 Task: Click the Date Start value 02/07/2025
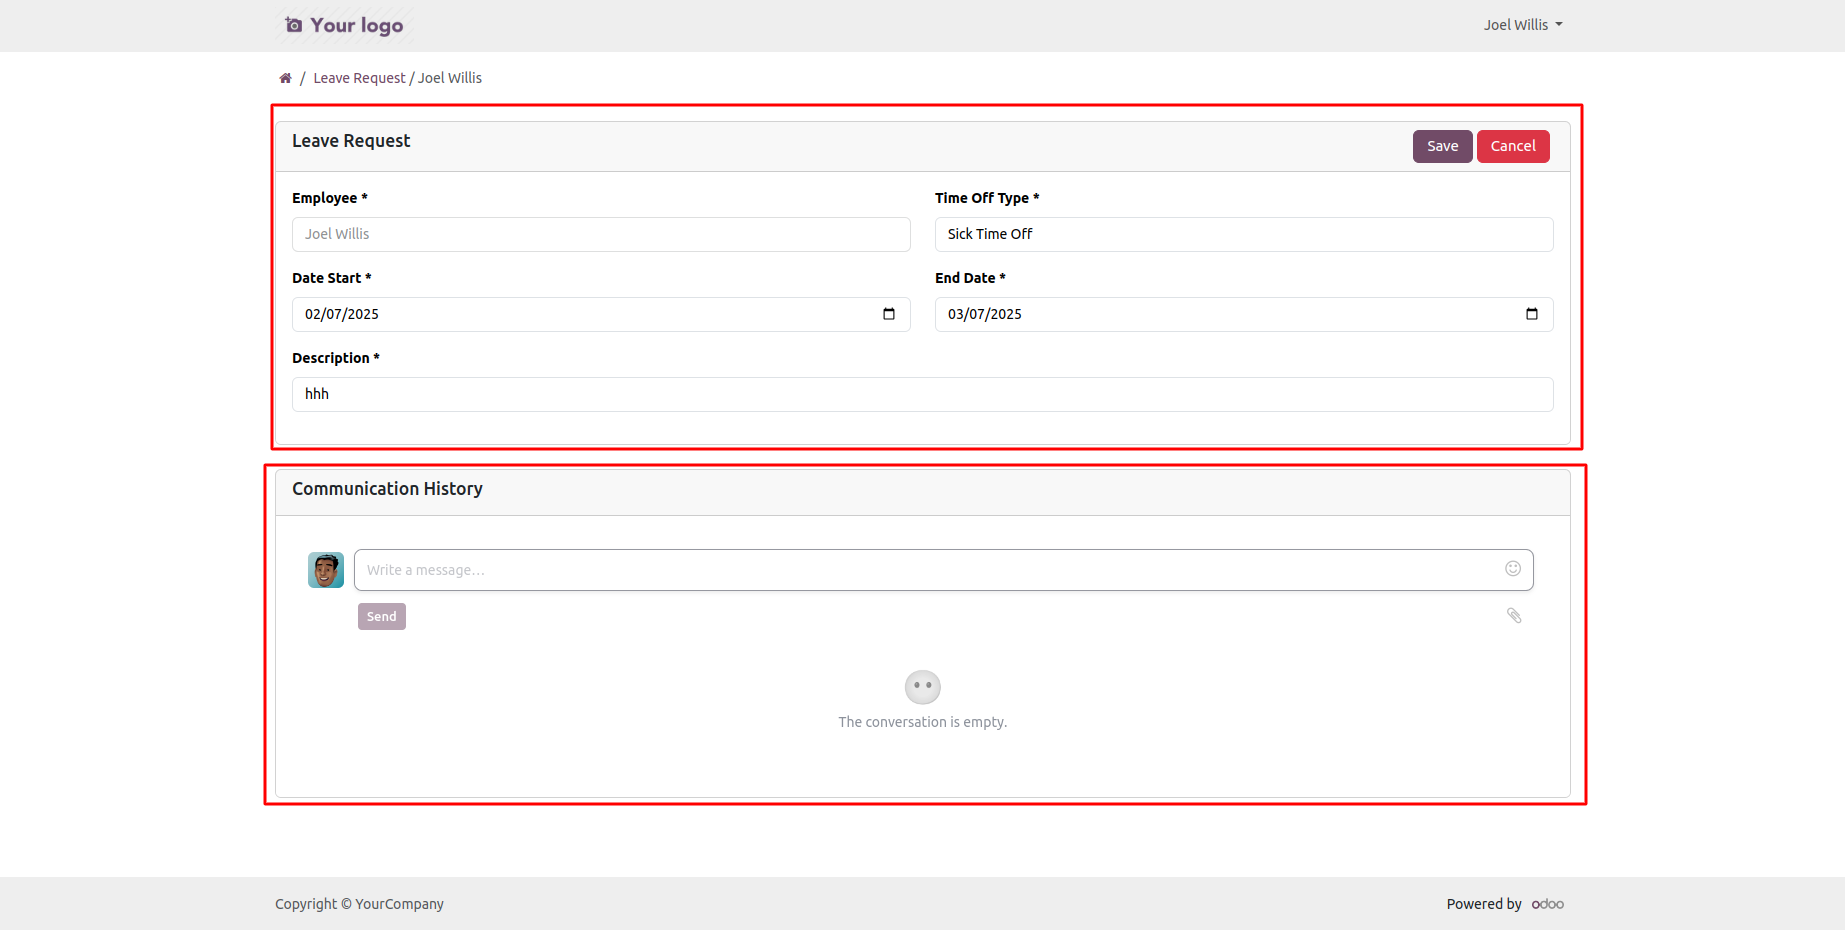(342, 314)
